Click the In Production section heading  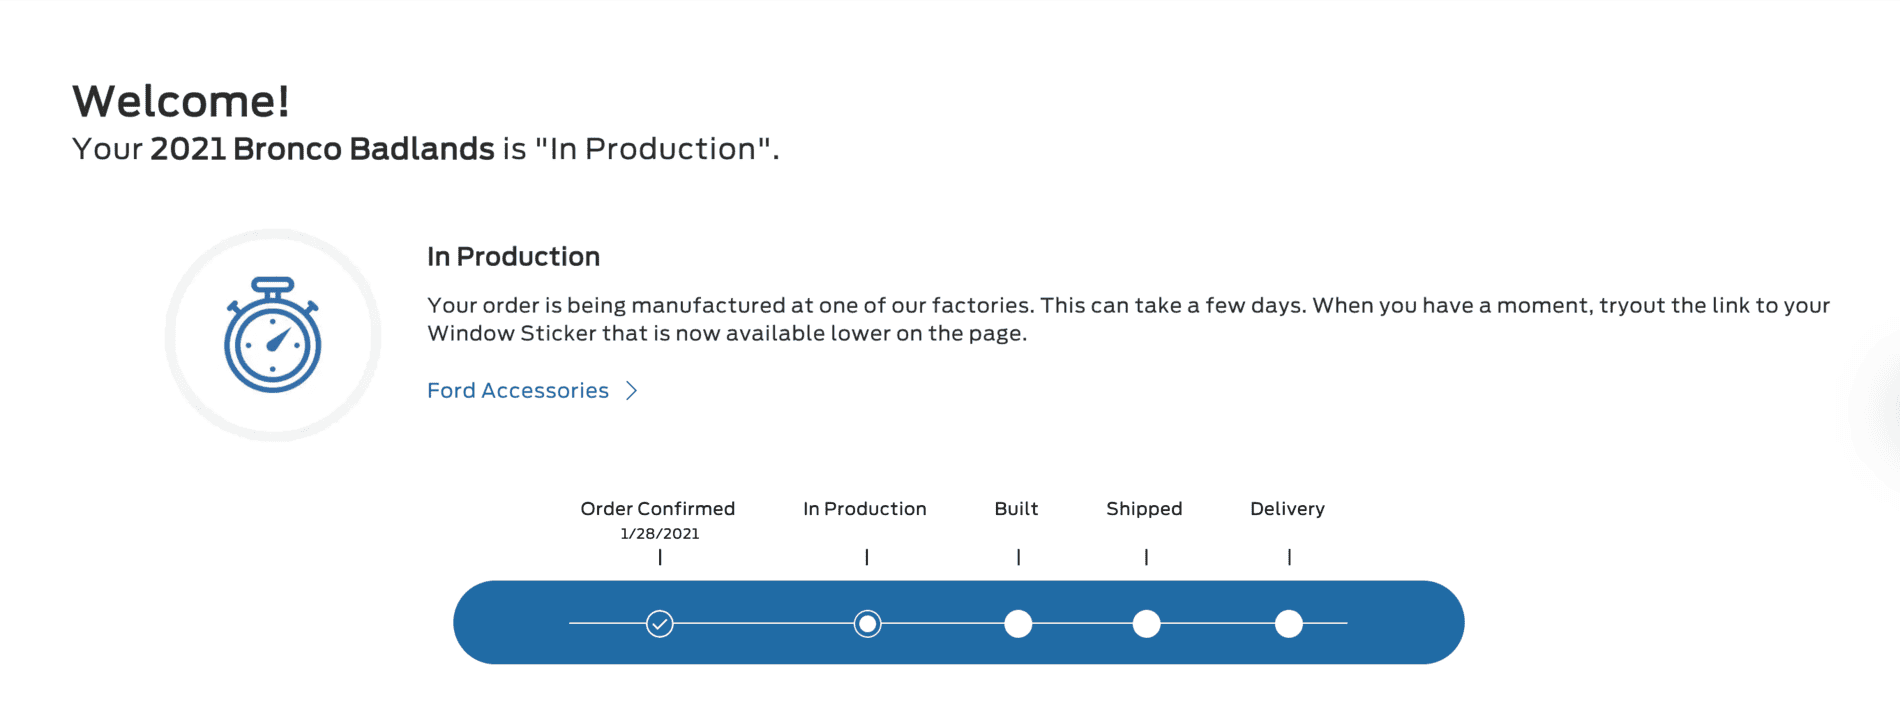513,257
